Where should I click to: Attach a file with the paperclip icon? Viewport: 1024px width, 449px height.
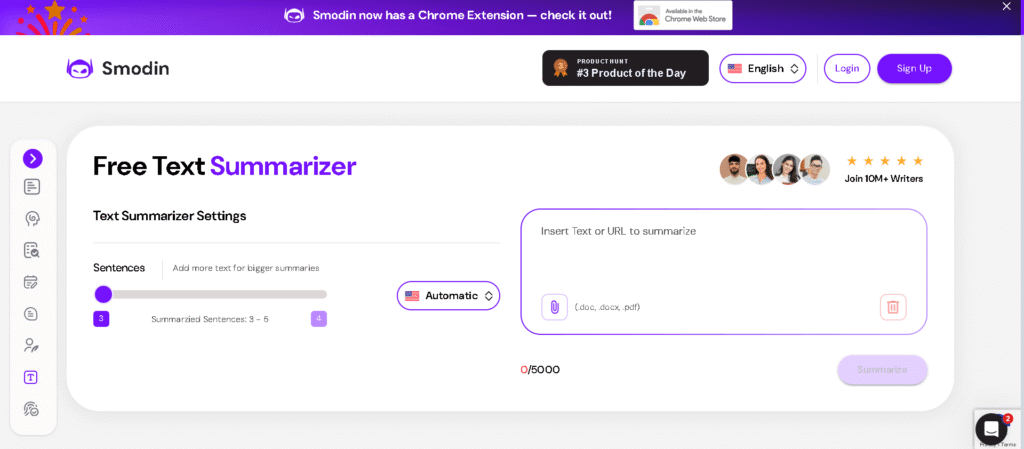click(554, 307)
